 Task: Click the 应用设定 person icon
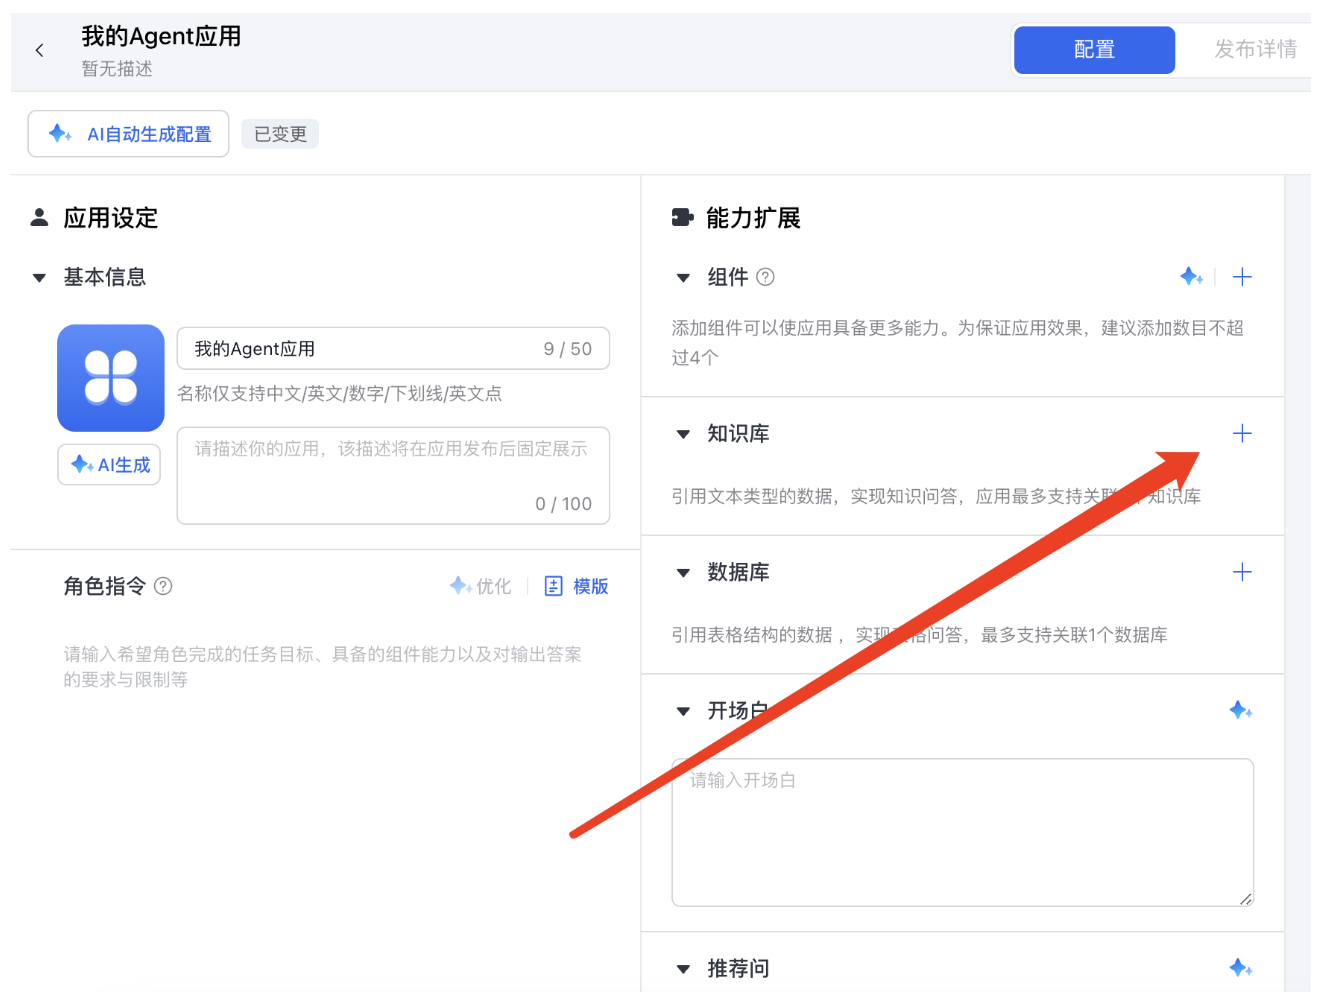[x=39, y=217]
